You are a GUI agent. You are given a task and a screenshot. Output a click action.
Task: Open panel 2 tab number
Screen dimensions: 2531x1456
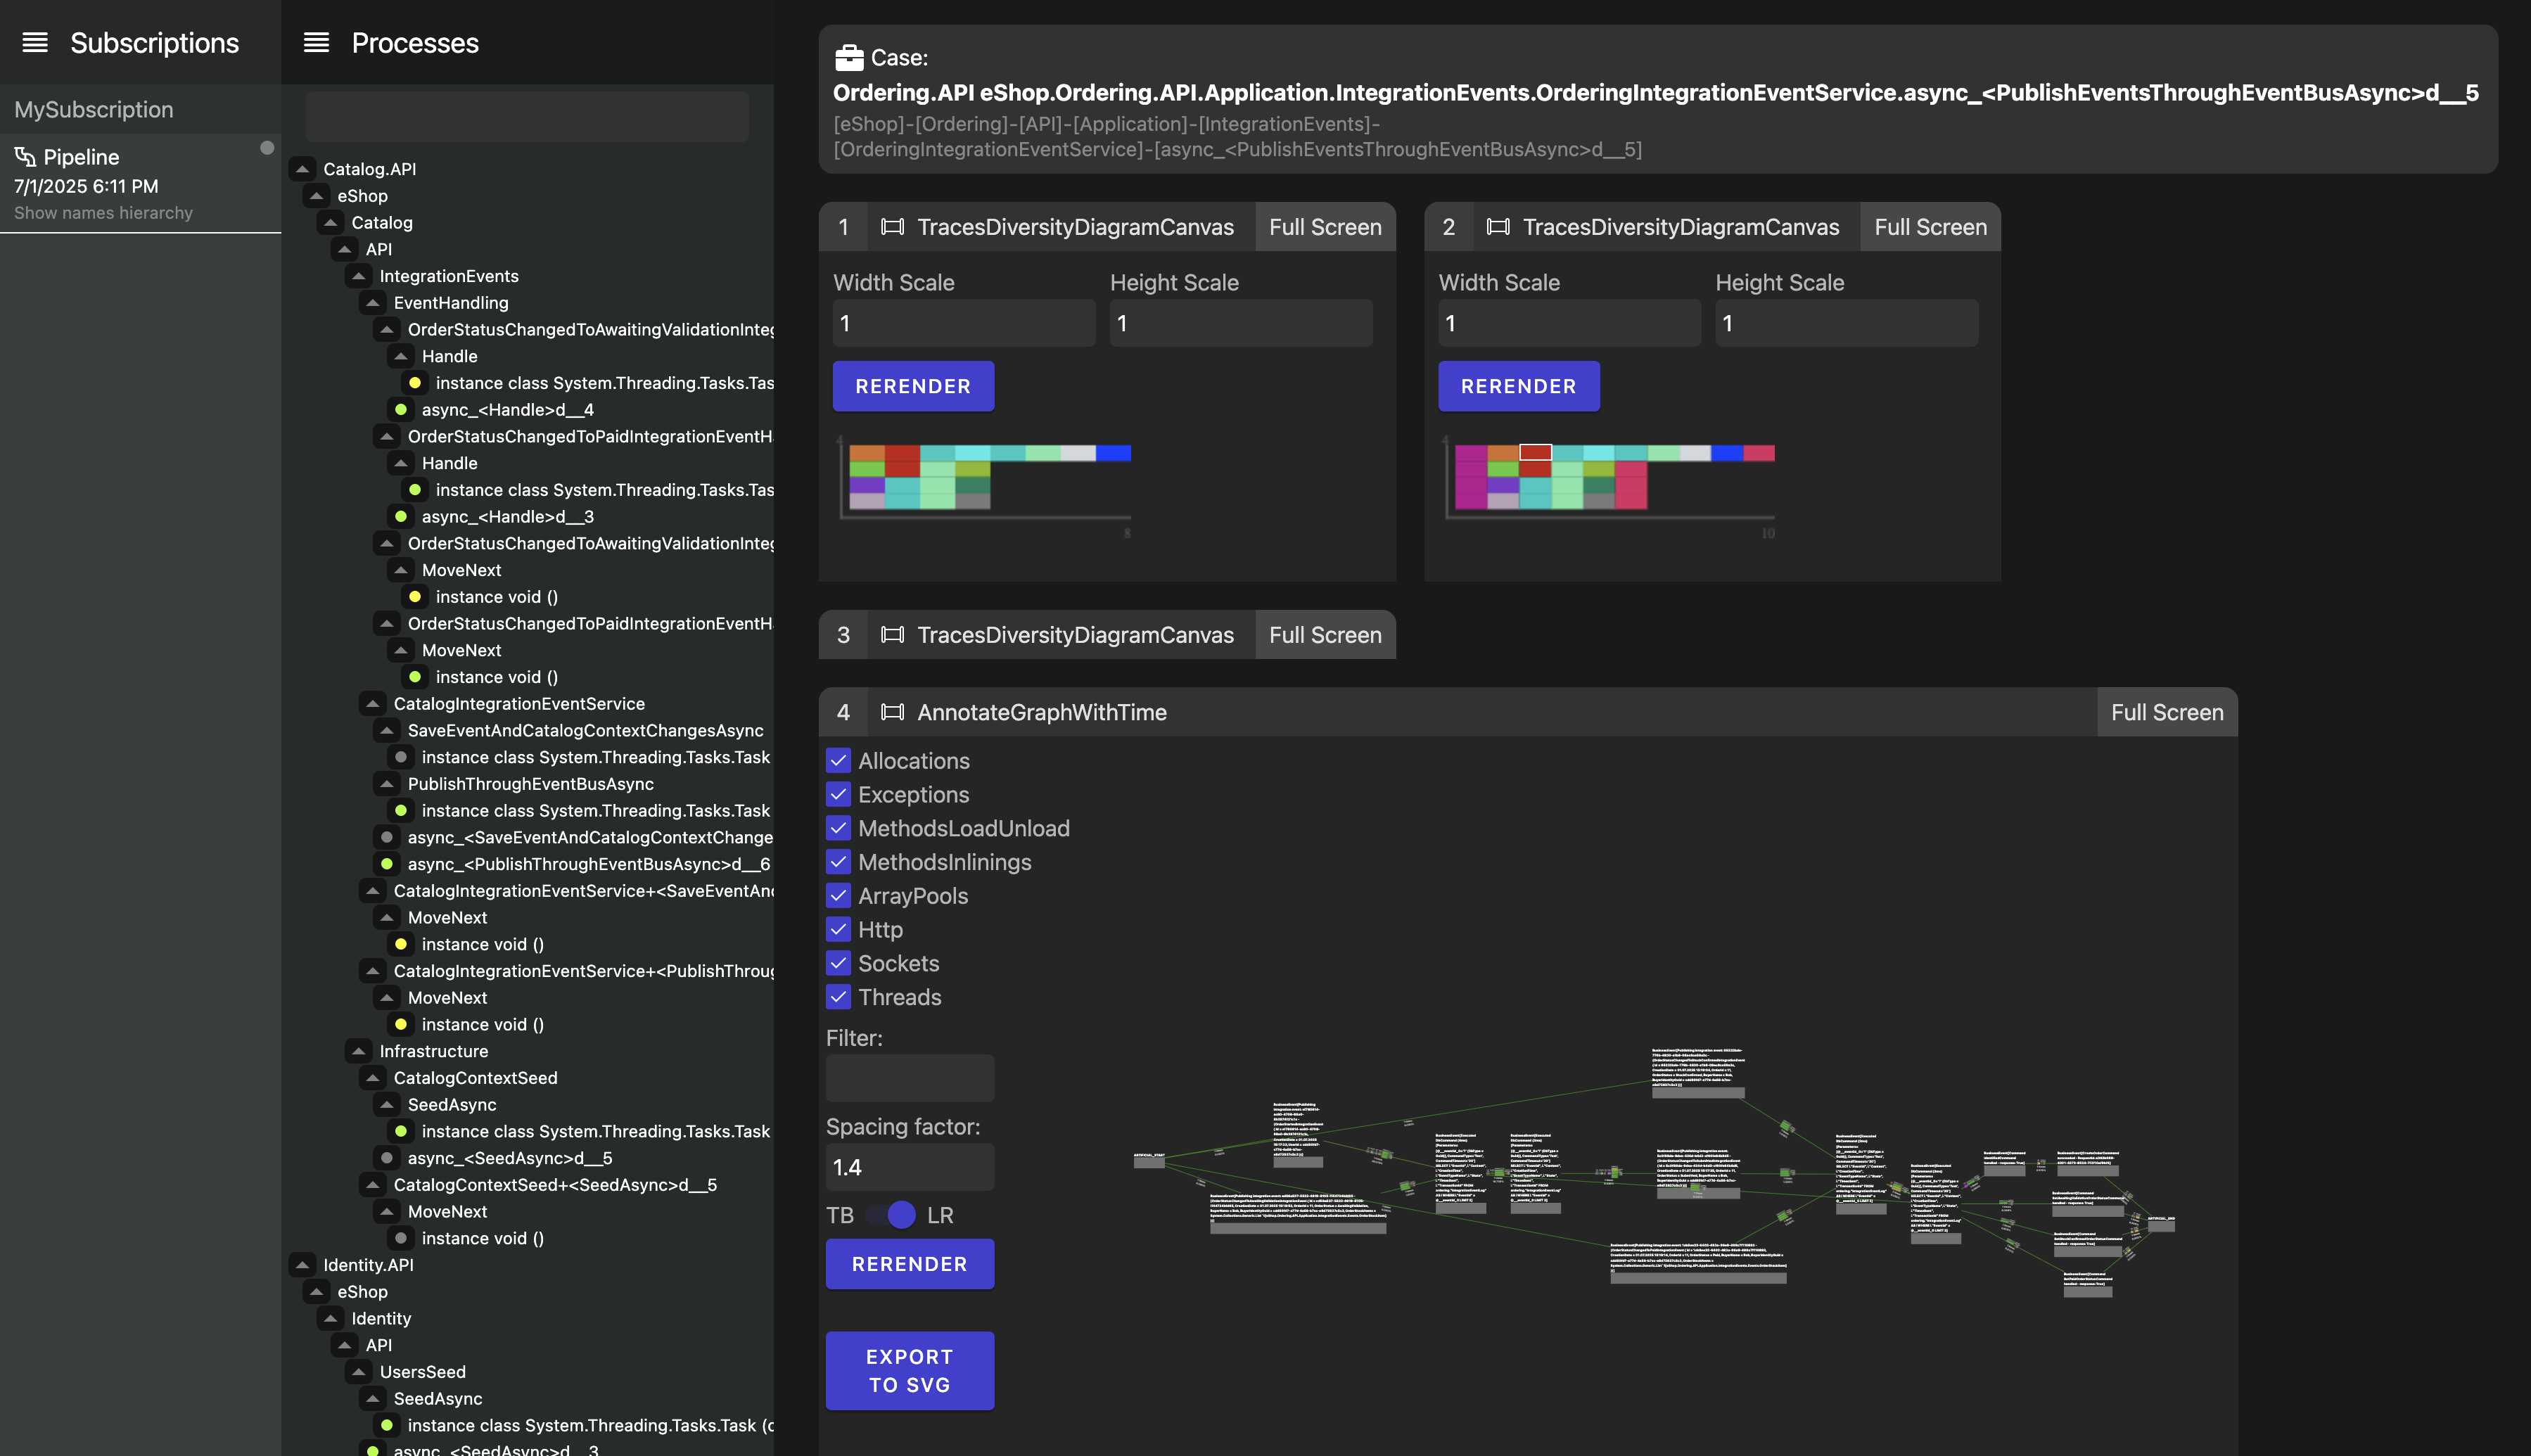1448,227
